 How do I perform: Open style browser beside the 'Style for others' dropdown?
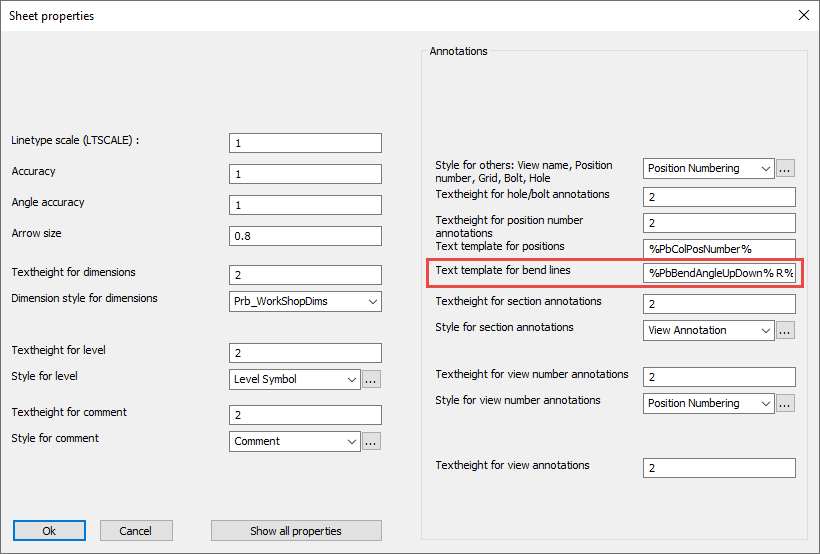(785, 168)
